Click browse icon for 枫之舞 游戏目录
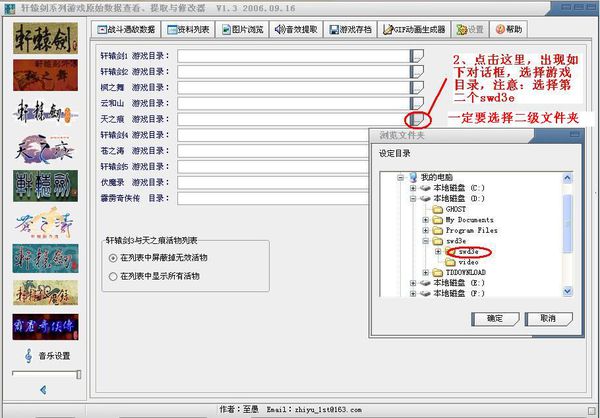 417,88
